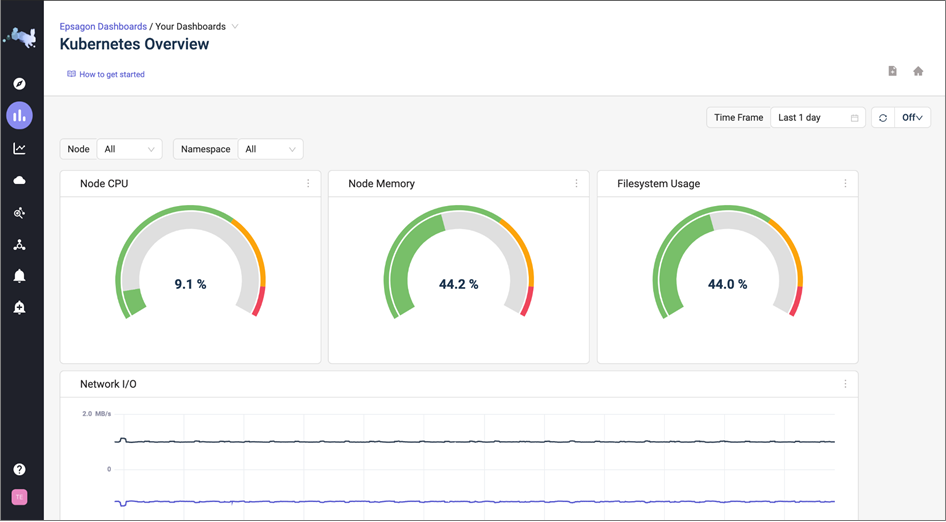946x522 pixels.
Task: Click the Epsagon logo in sidebar
Action: 19,37
